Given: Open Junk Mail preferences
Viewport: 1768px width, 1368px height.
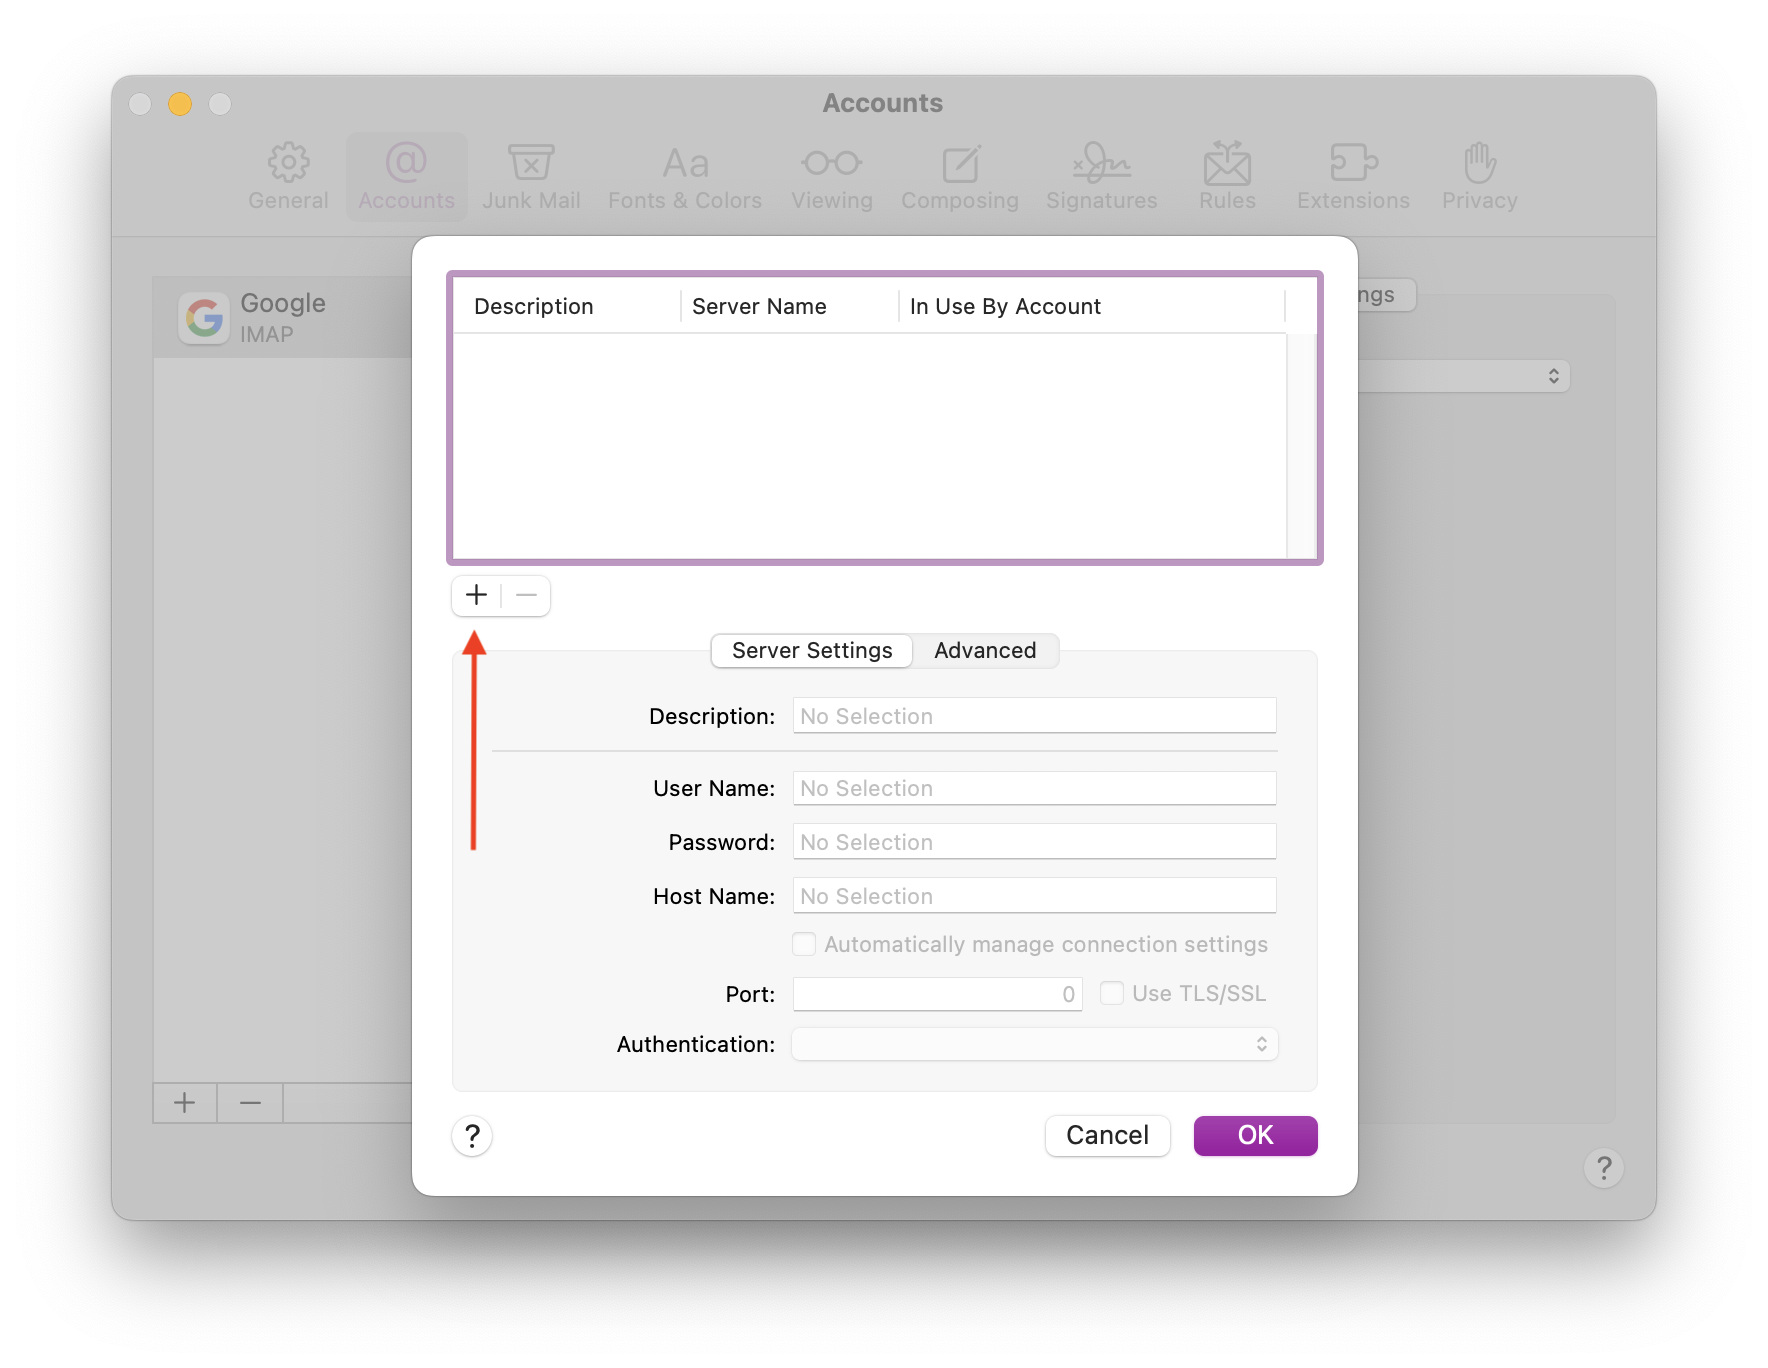Looking at the screenshot, I should pos(531,177).
